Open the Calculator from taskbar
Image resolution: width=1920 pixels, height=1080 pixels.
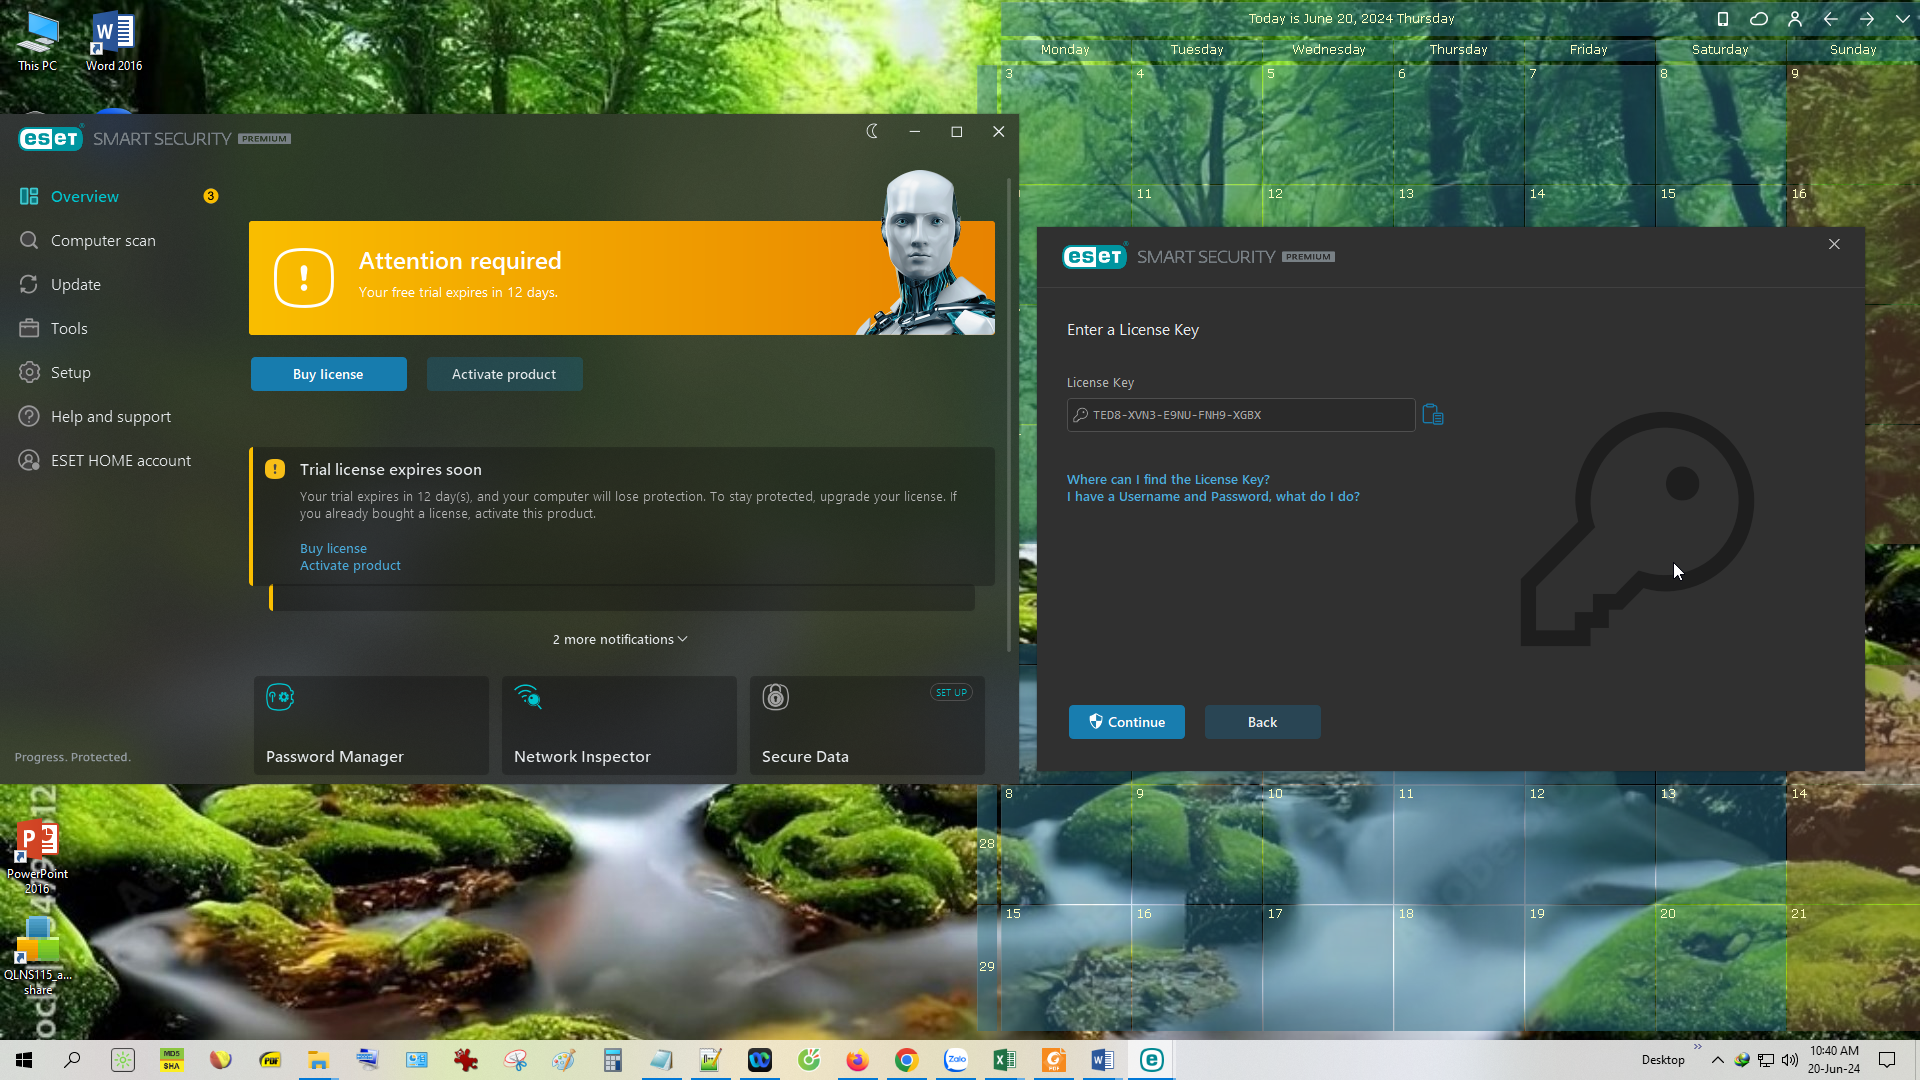612,1060
